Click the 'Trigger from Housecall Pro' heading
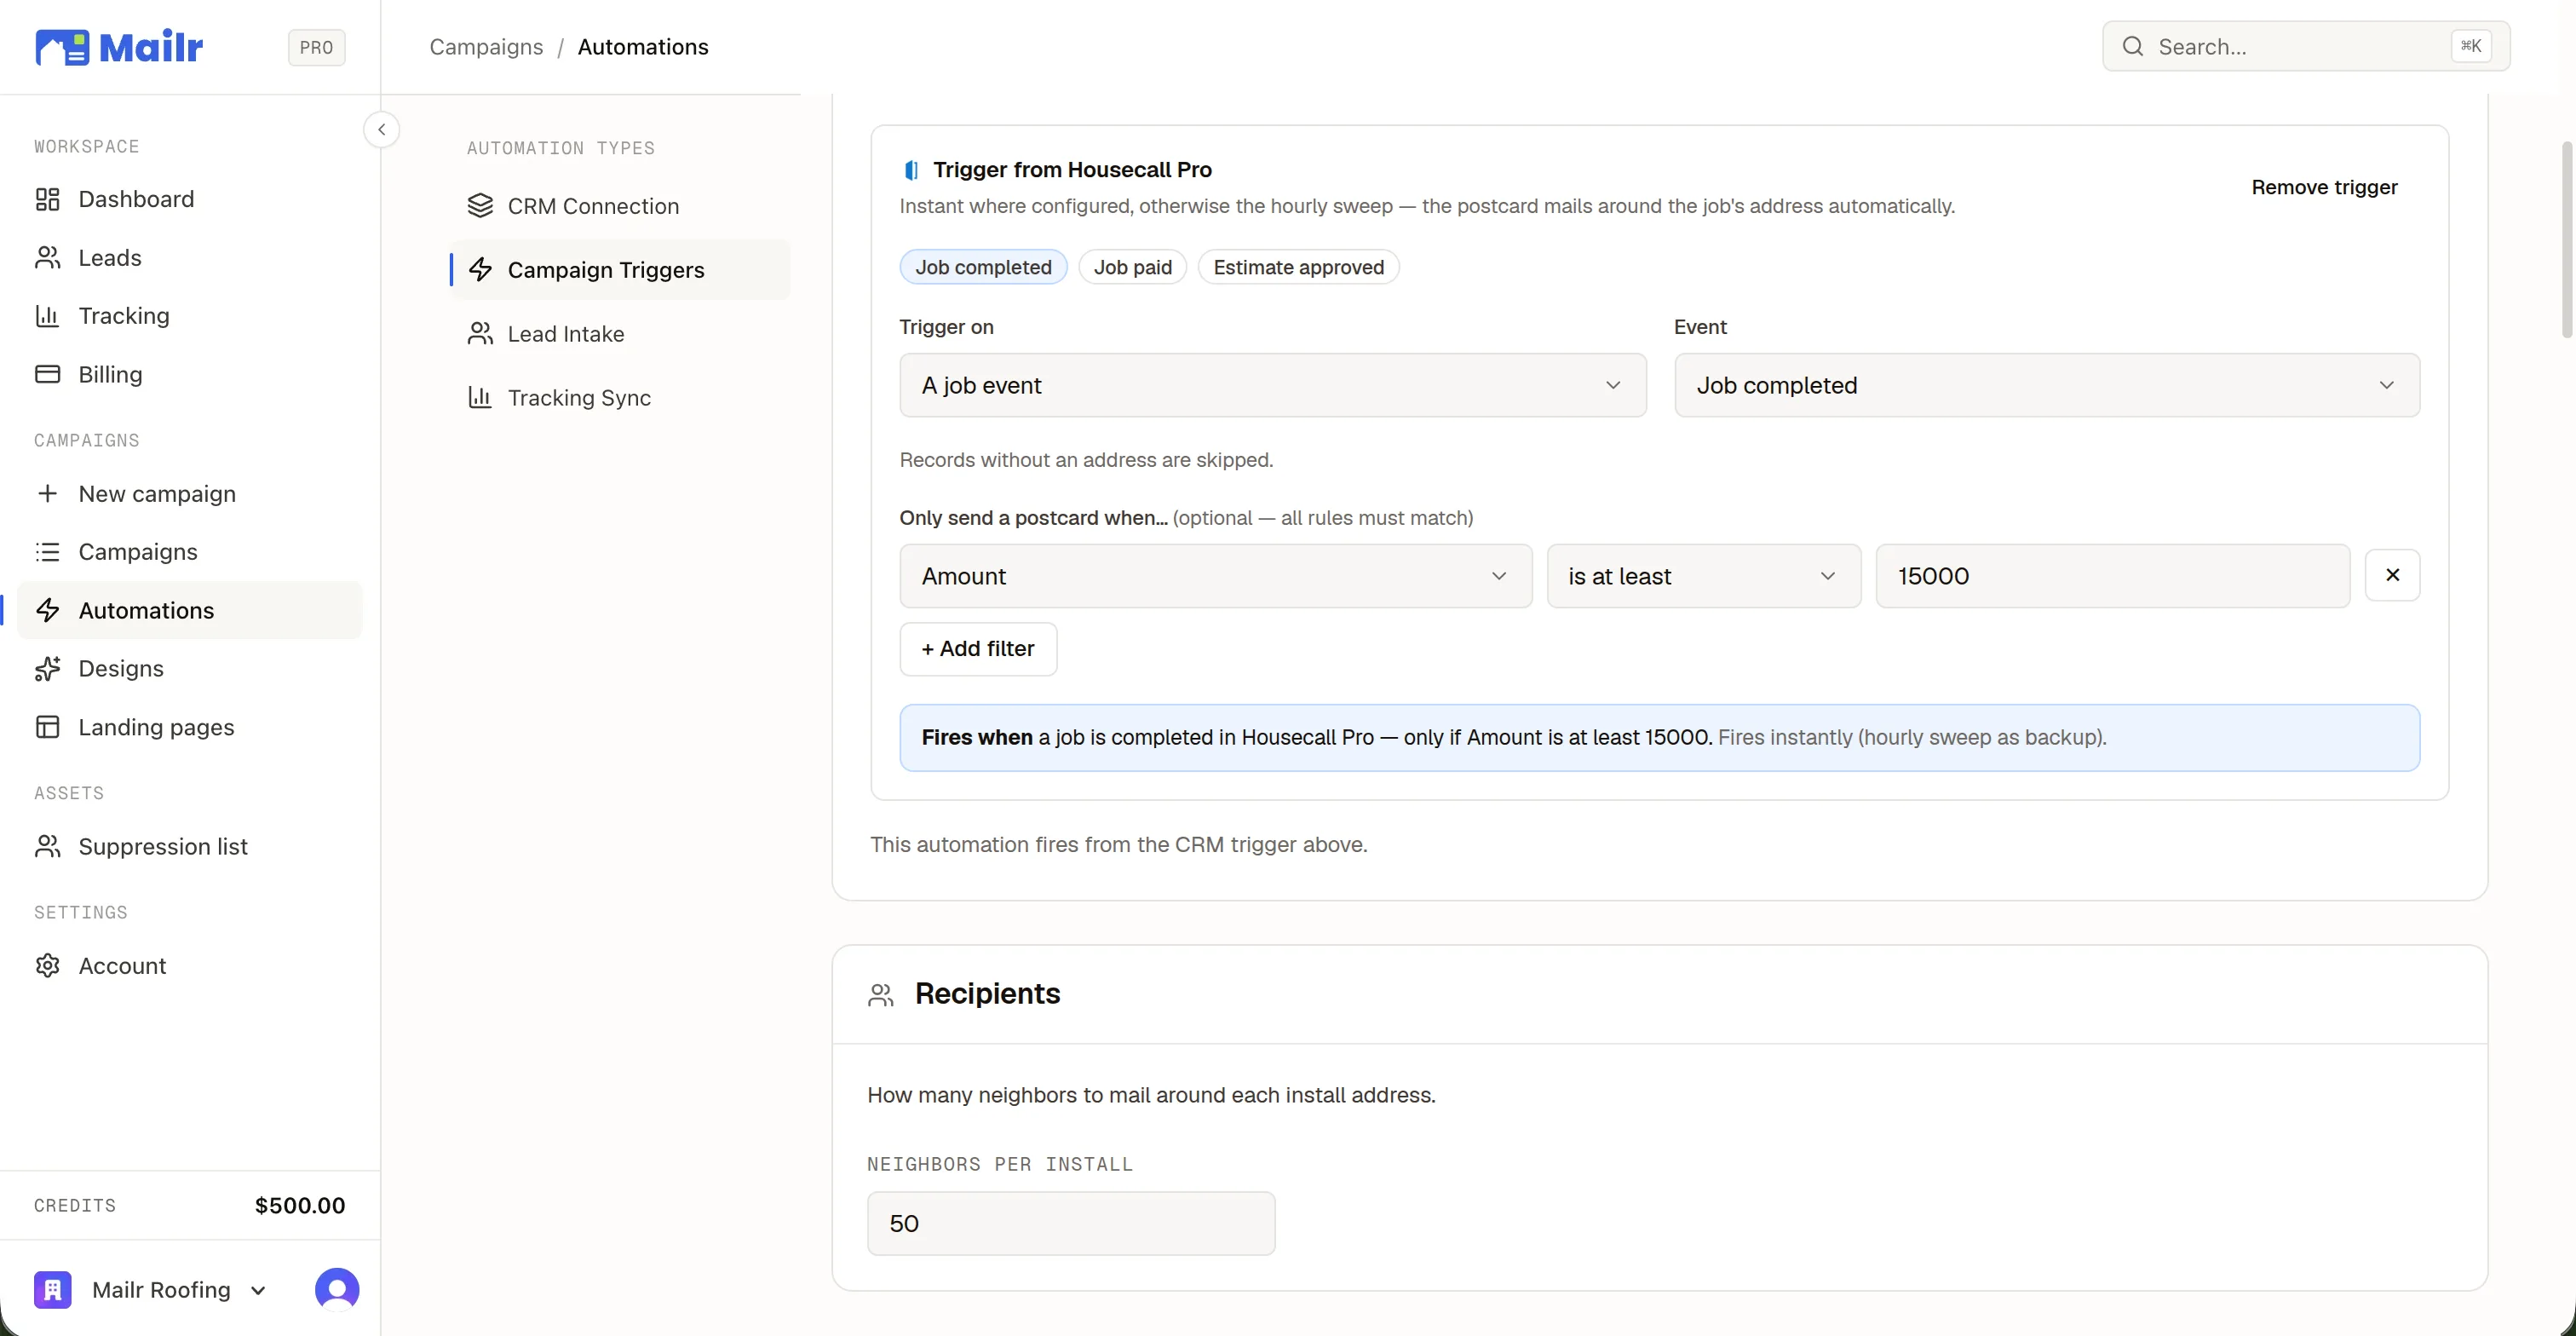This screenshot has height=1336, width=2576. point(1072,170)
